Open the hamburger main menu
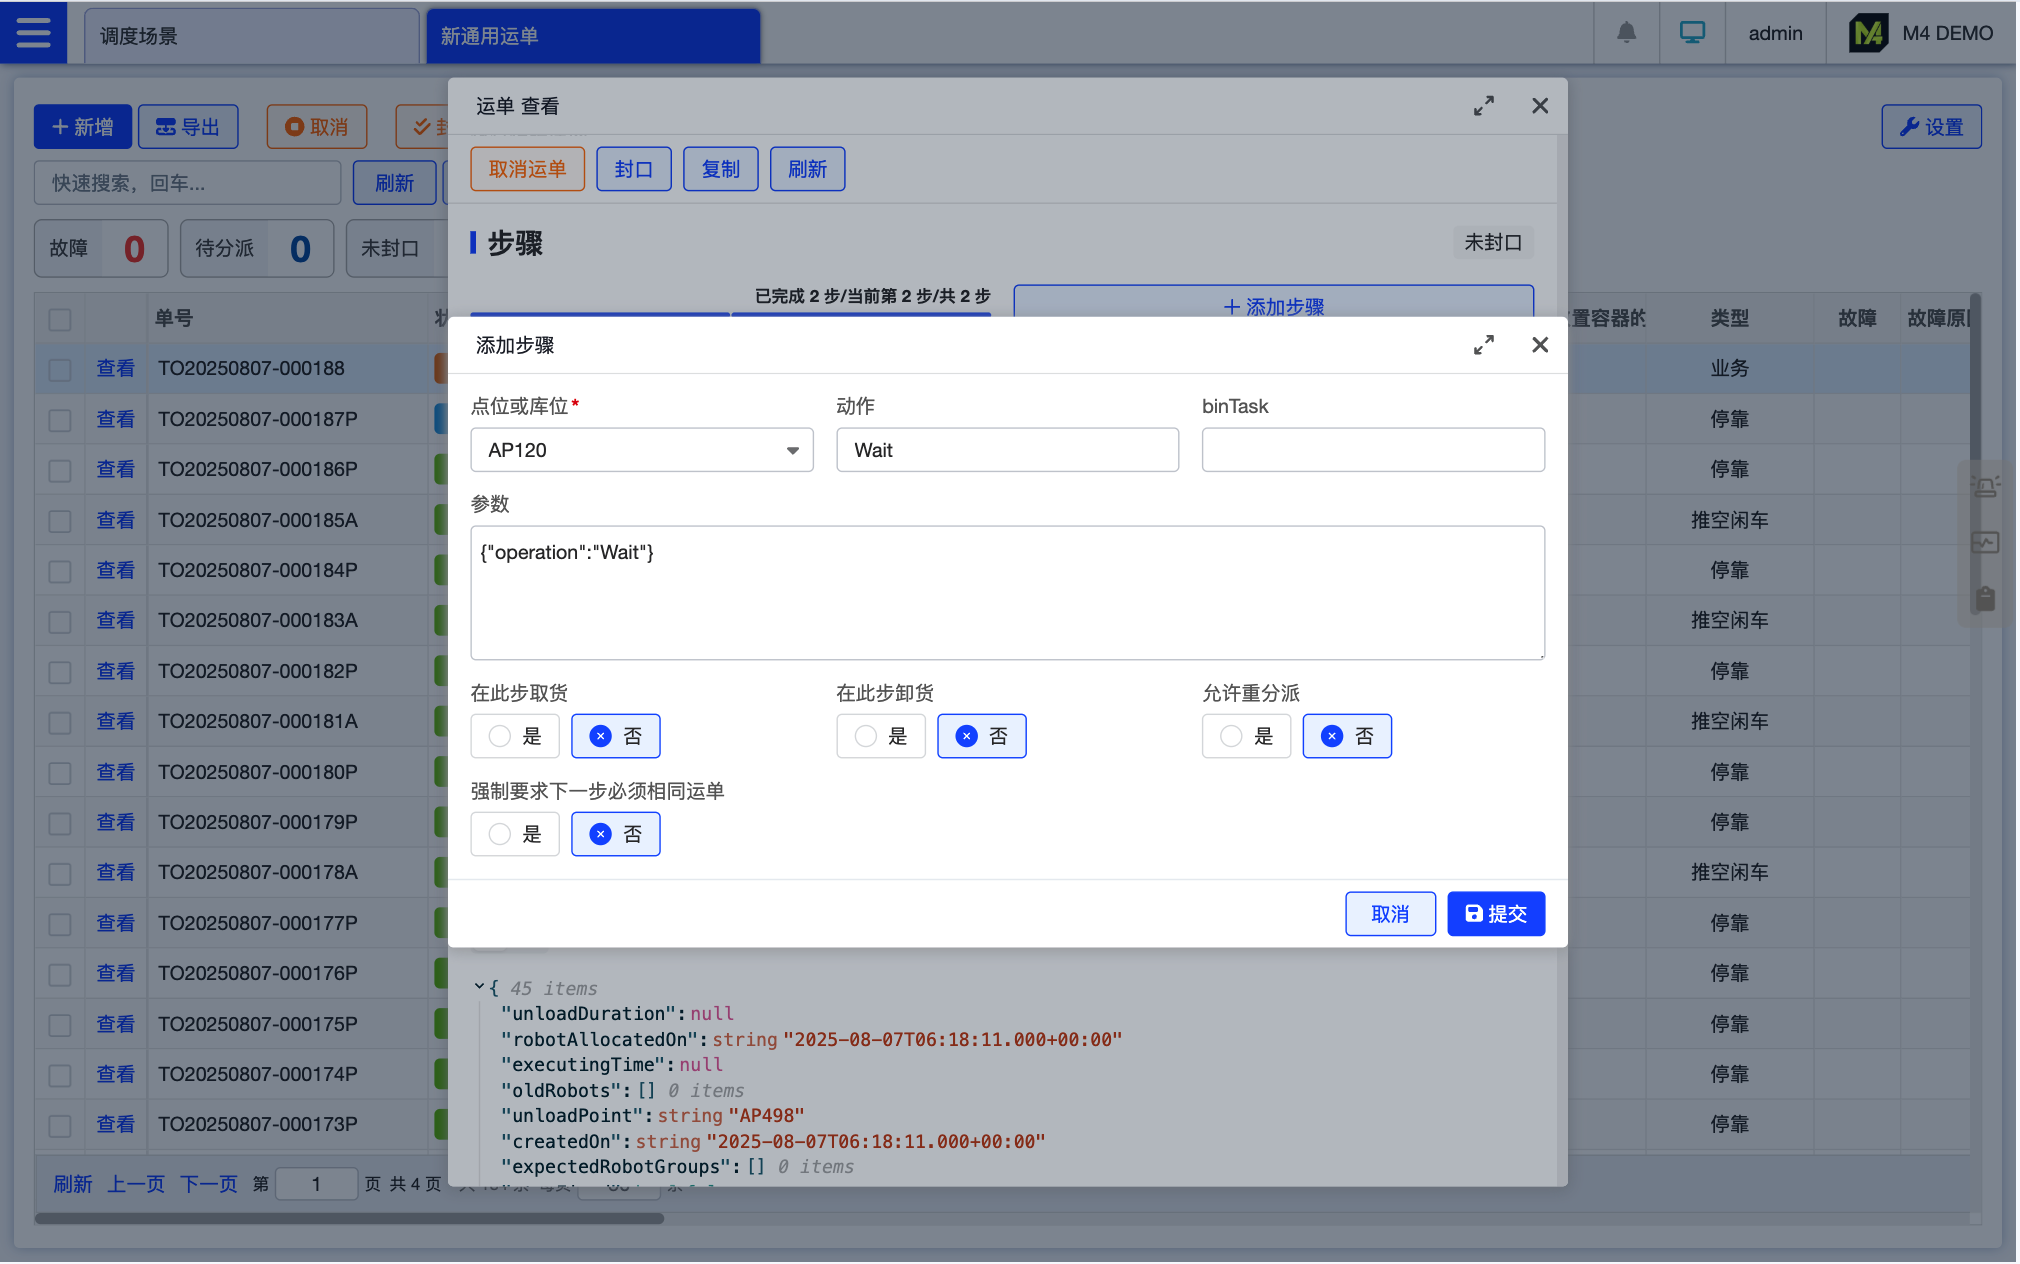This screenshot has height=1264, width=2020. [x=33, y=33]
